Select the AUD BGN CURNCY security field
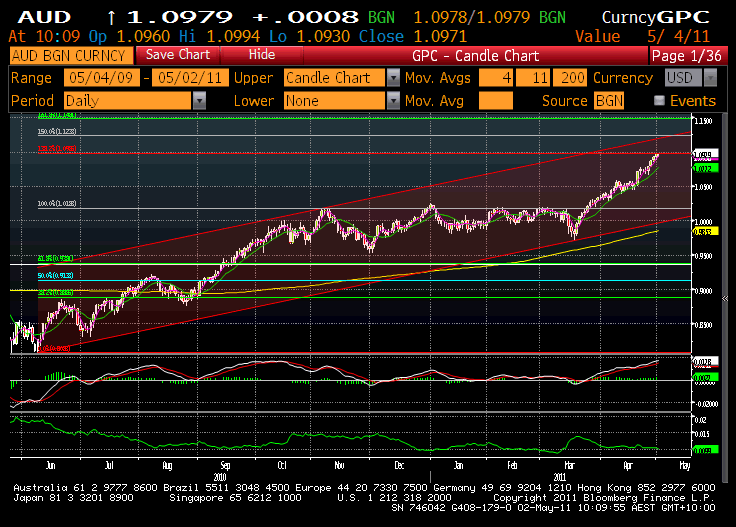 [71, 56]
